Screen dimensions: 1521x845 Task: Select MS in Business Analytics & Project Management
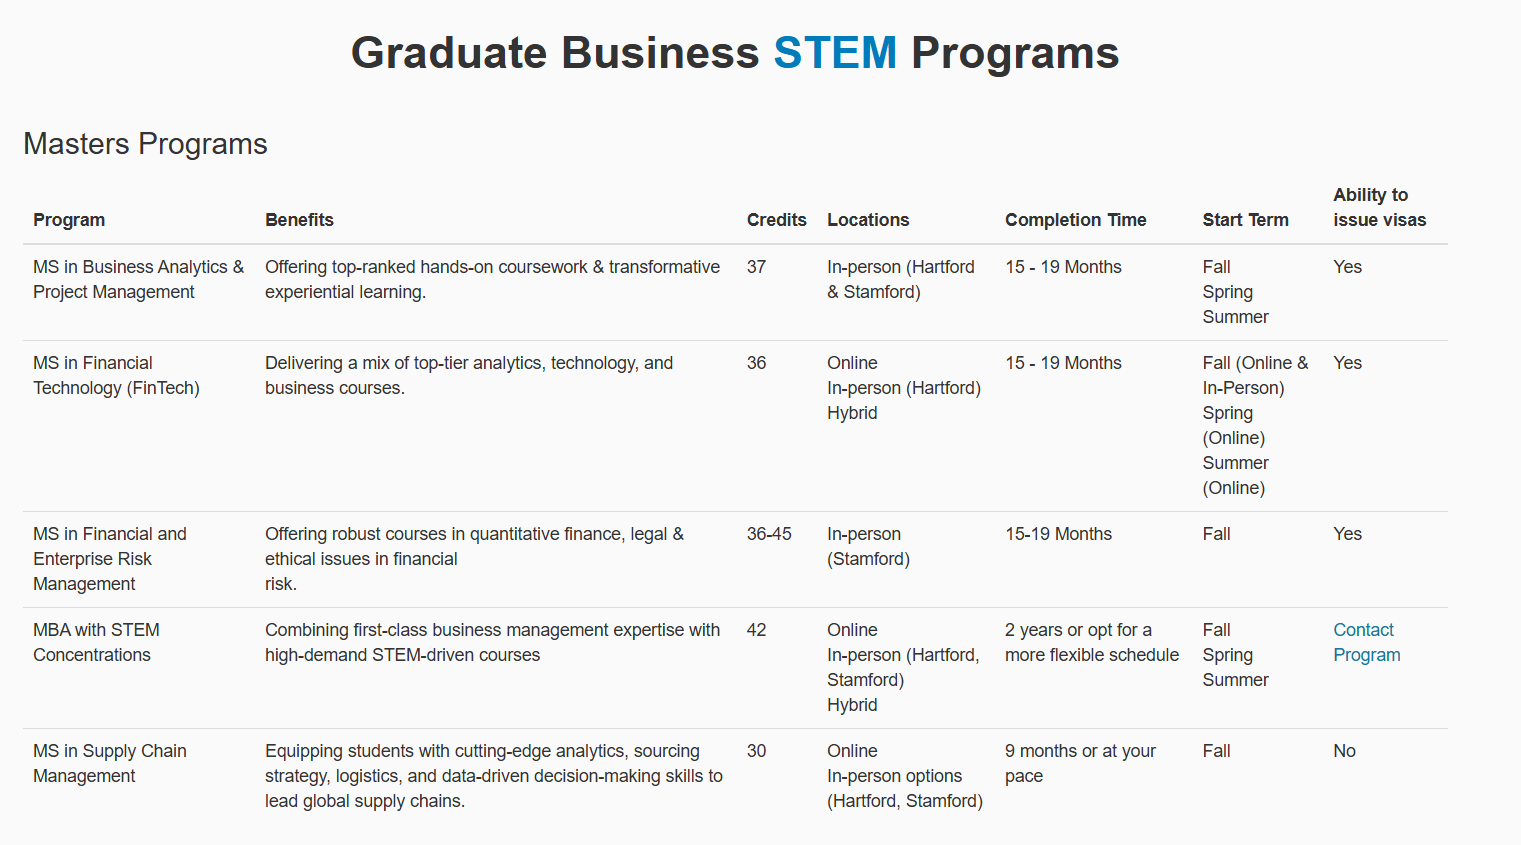point(138,279)
